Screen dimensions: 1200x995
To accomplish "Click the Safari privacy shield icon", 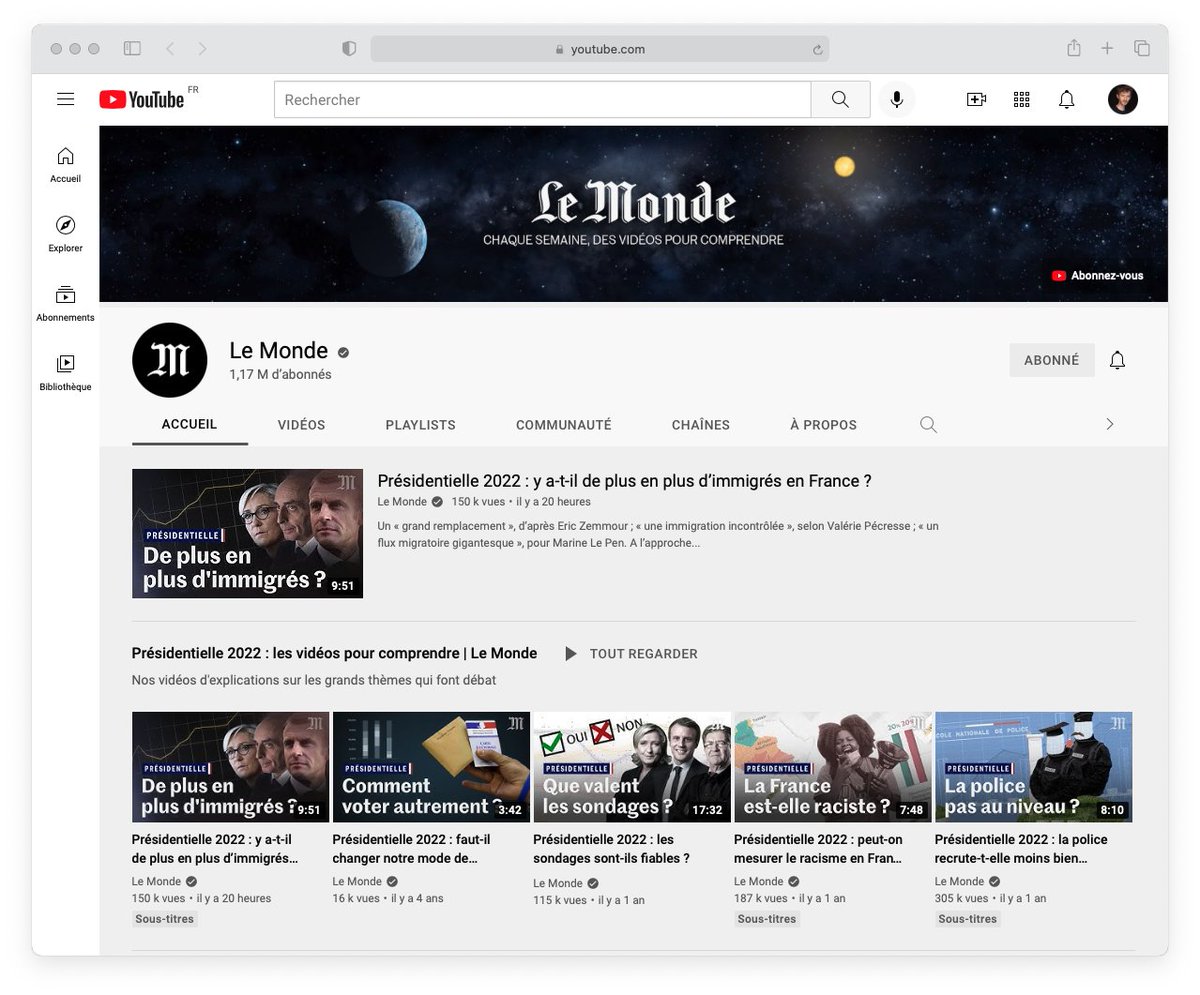I will (x=349, y=48).
